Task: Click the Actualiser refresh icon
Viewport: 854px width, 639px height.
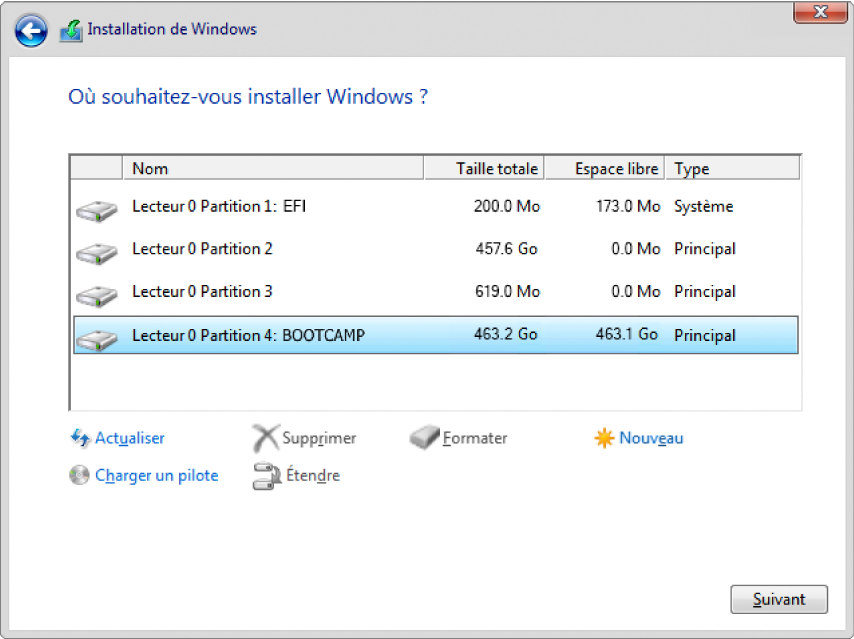Action: [81, 438]
